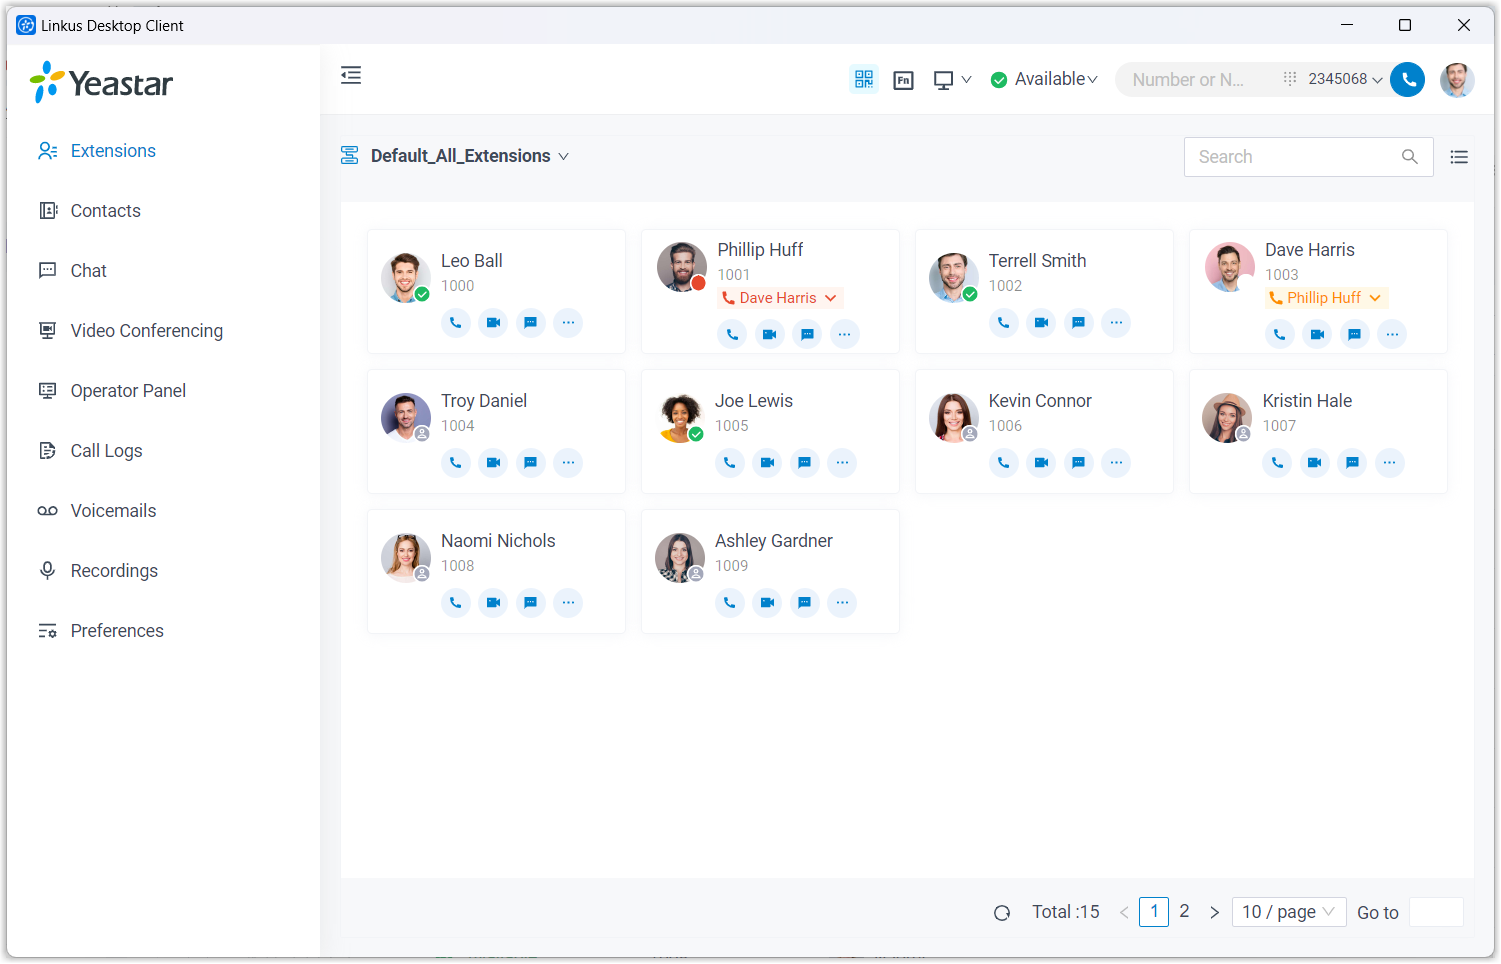Call Phillip Huff with the phone icon

coord(732,334)
